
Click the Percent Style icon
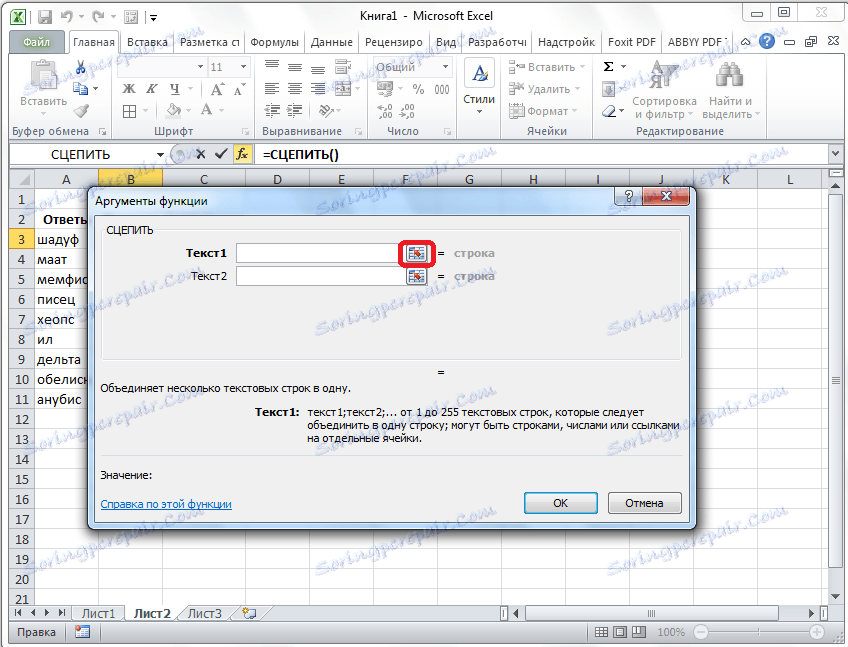[418, 89]
